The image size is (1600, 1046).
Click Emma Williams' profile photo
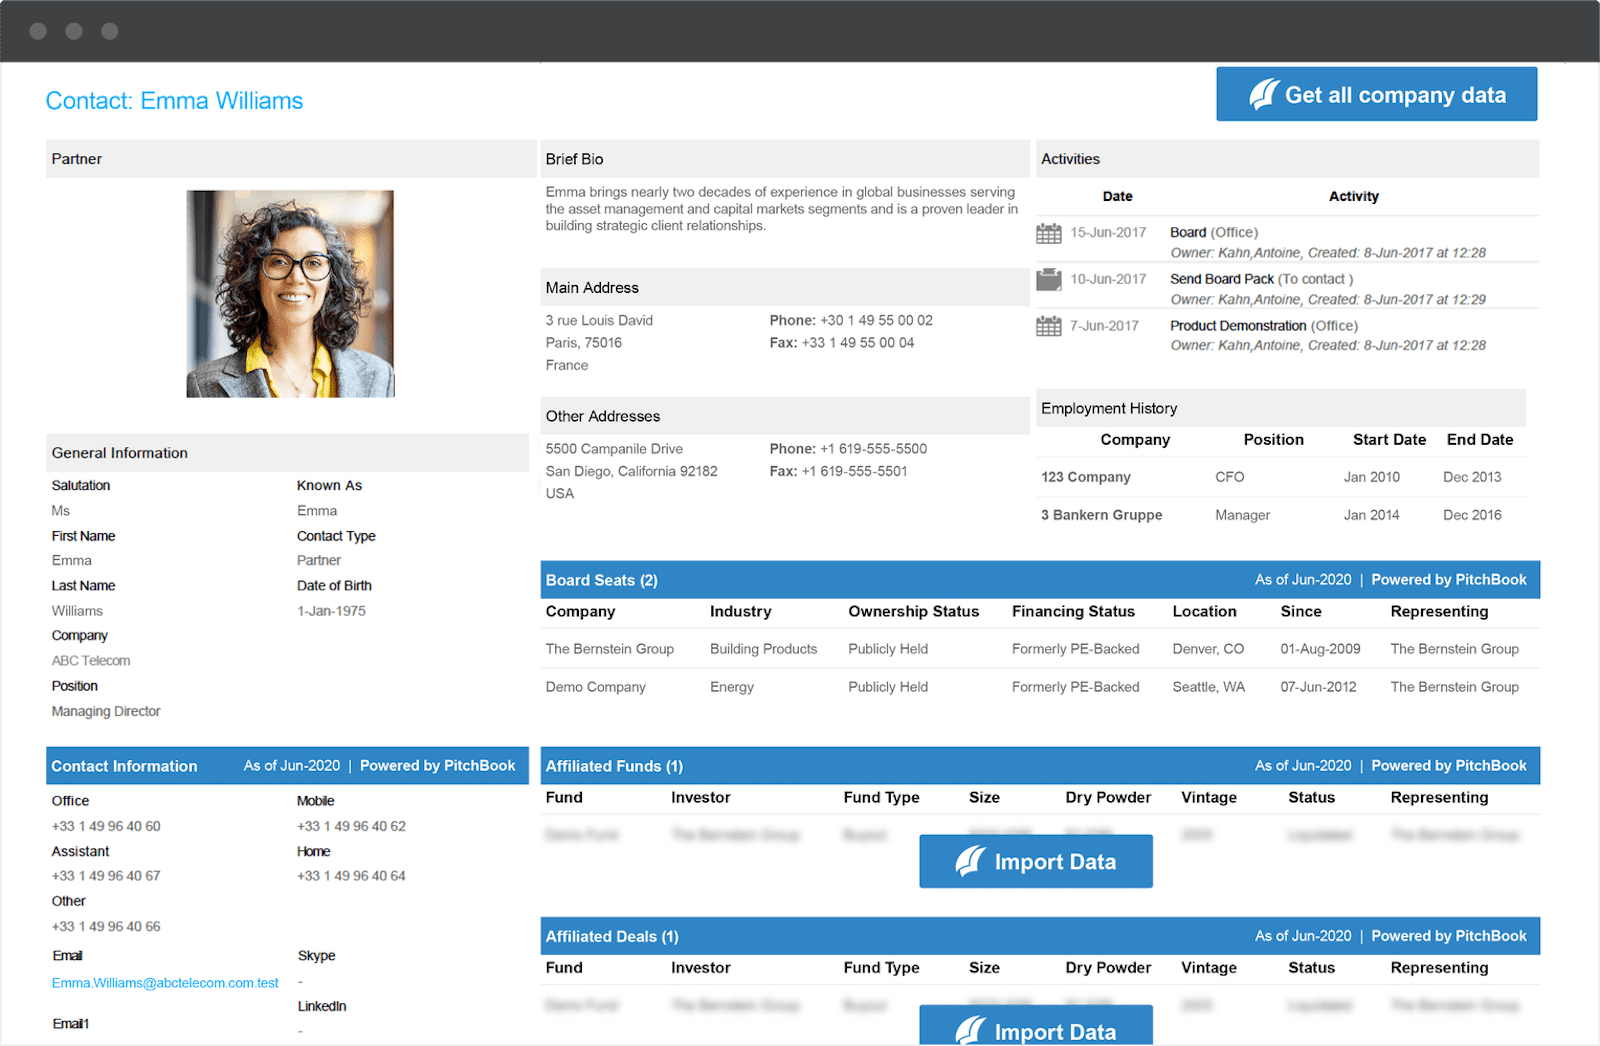pyautogui.click(x=290, y=293)
